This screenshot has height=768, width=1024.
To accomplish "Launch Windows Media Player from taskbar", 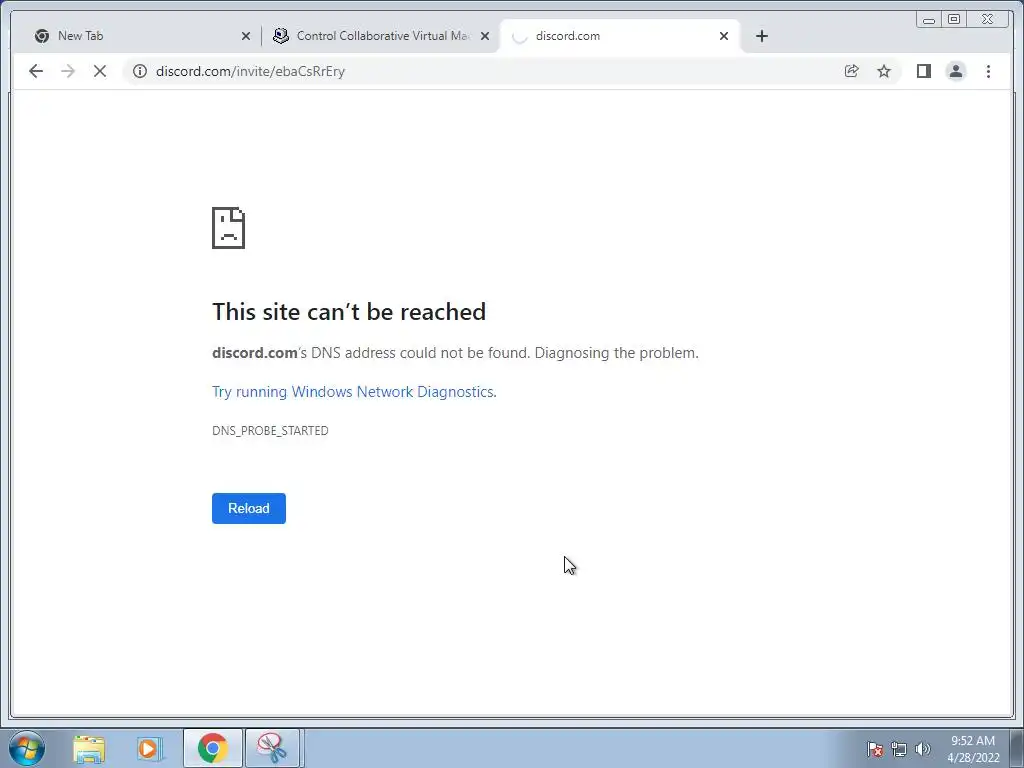I will (150, 748).
